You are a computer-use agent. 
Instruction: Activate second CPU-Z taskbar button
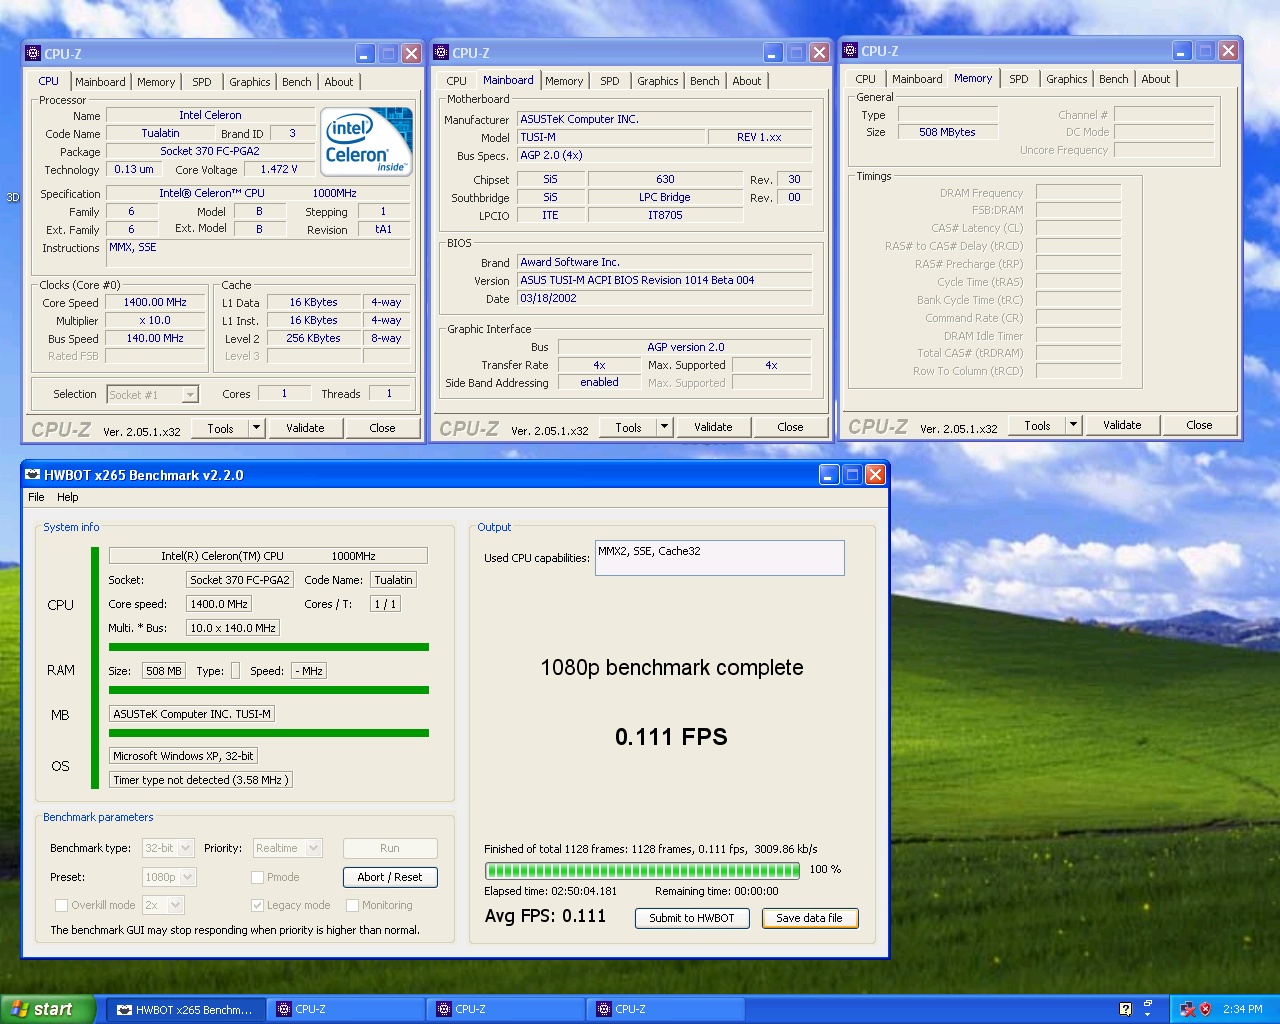pos(506,1010)
